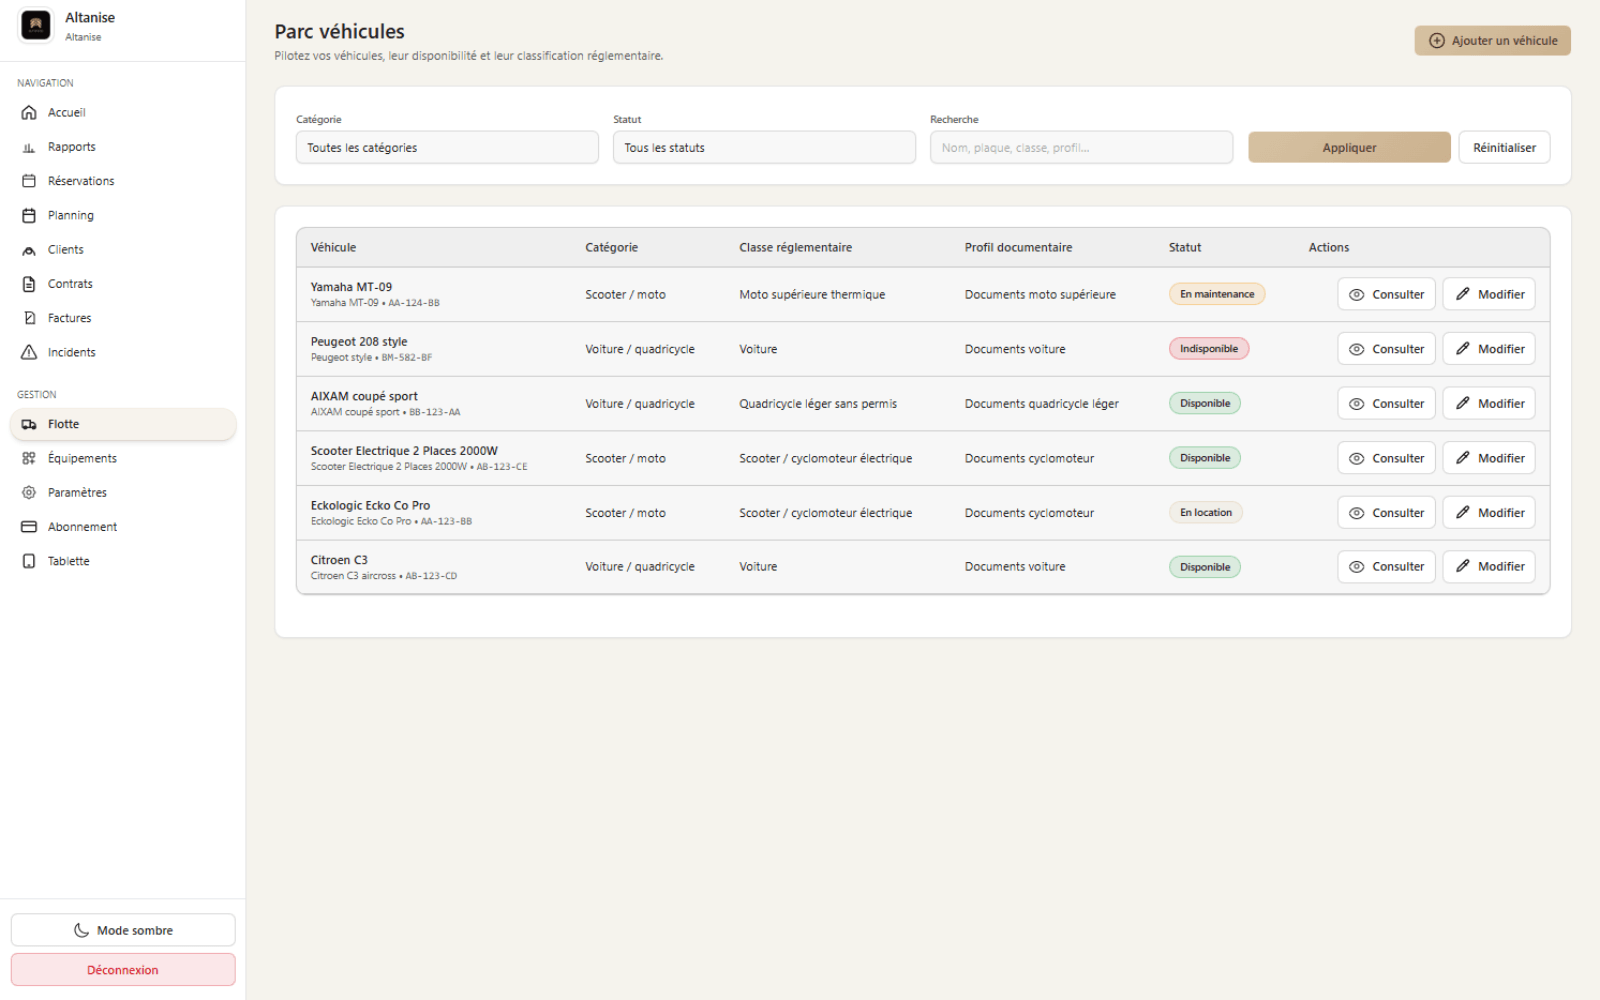This screenshot has height=1000, width=1600.
Task: Open the Catégorie filter dropdown
Action: [x=447, y=148]
